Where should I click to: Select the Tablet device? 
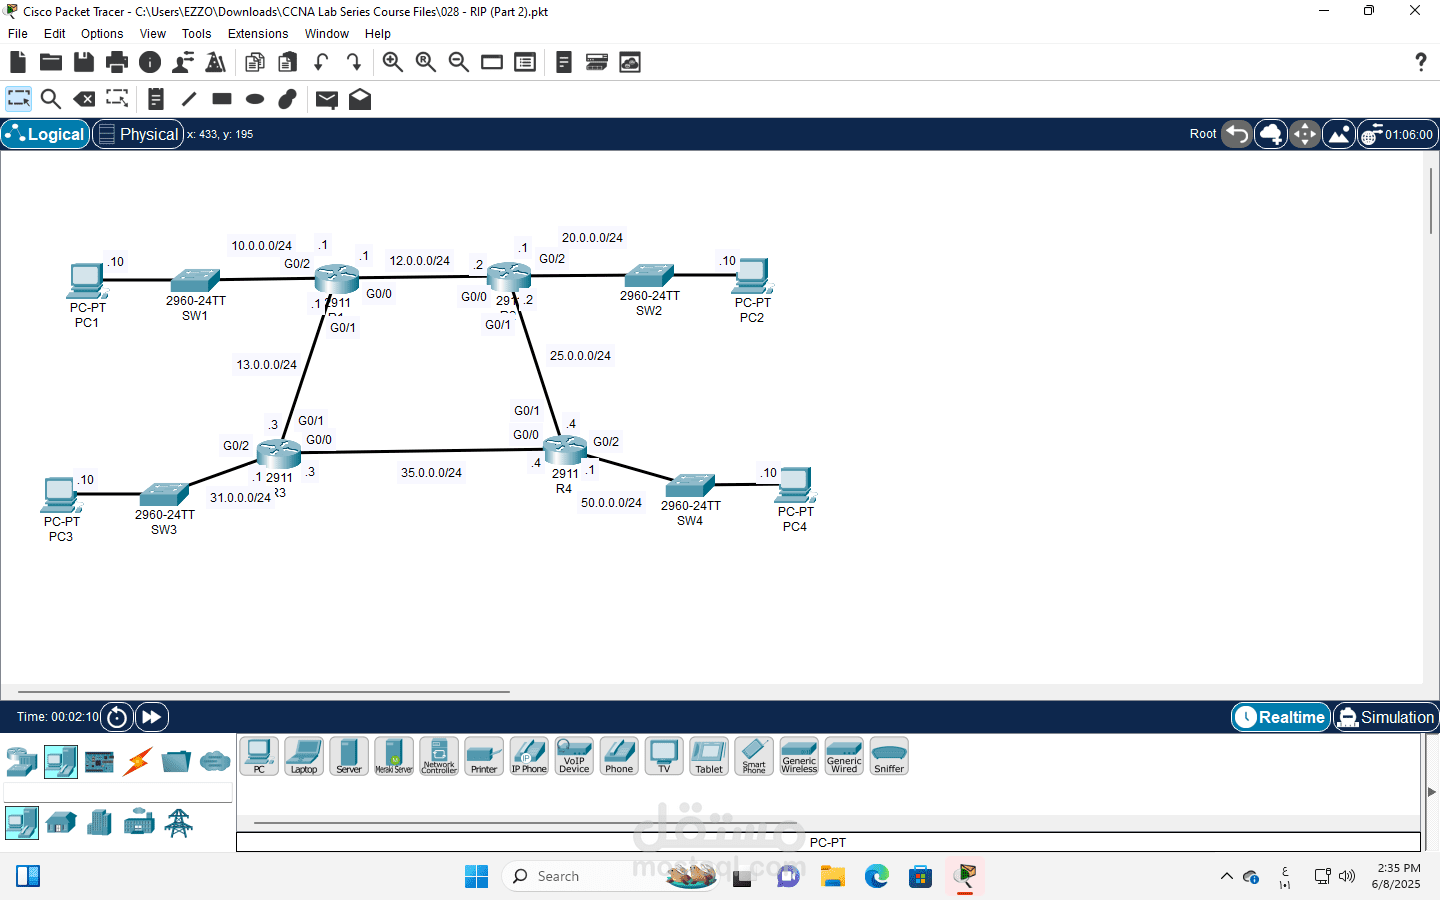[x=709, y=756]
